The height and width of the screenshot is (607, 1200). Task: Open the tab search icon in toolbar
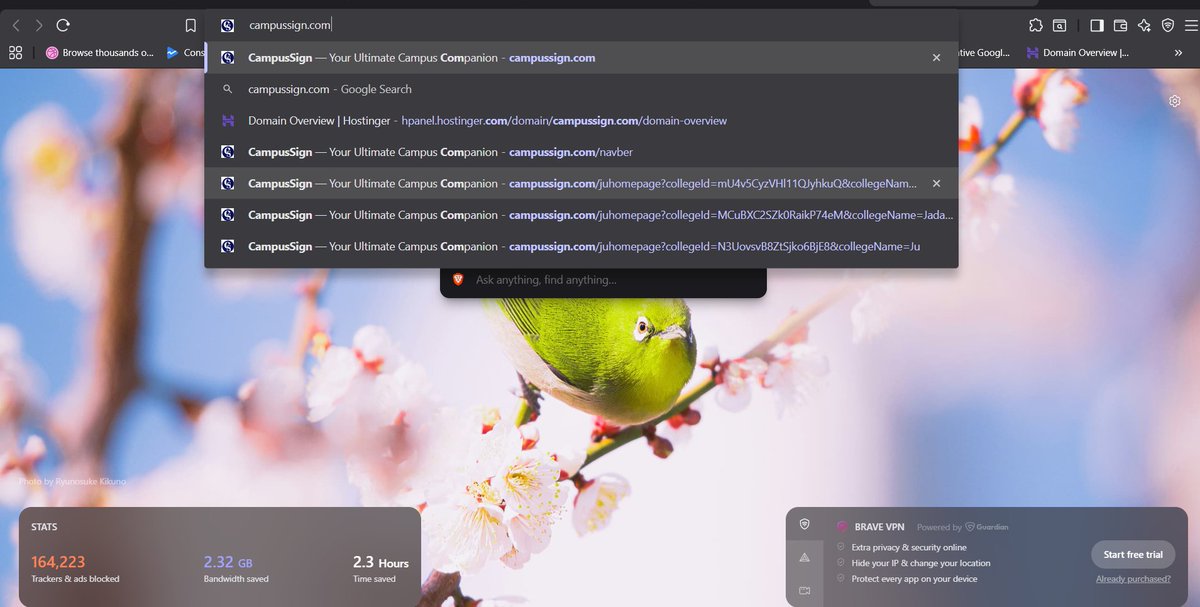(x=1059, y=25)
